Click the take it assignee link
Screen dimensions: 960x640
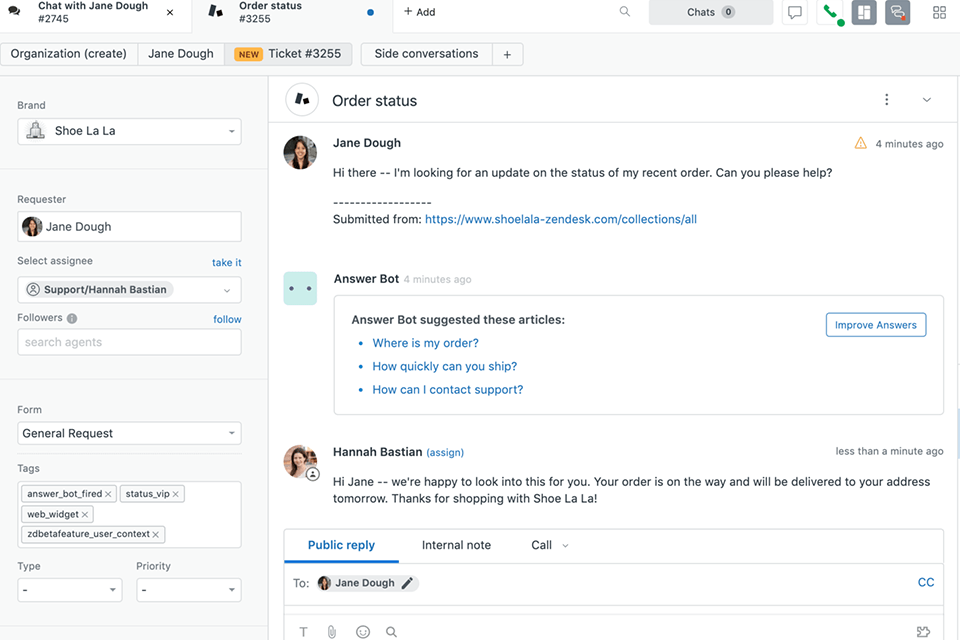tap(226, 262)
